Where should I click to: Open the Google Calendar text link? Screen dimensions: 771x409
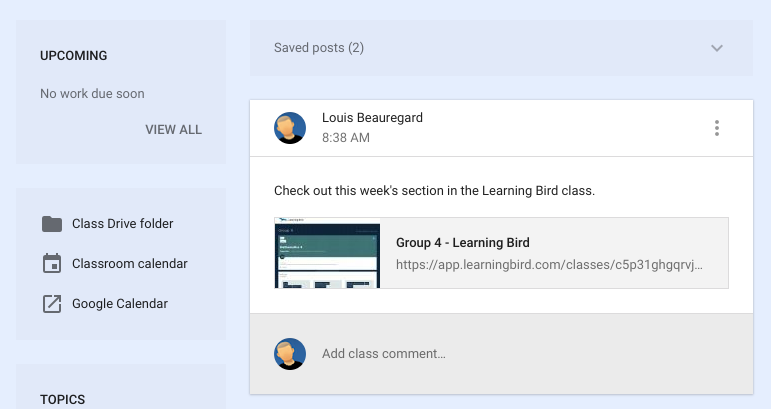click(120, 304)
